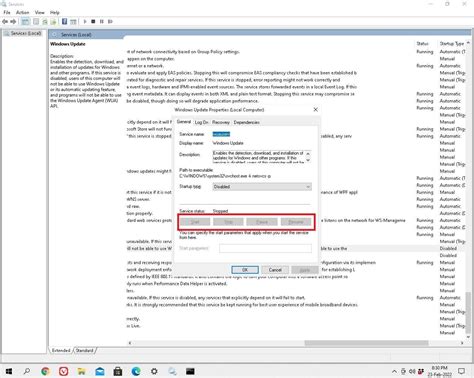Show hidden tray icons chevron
The image size is (474, 378).
coord(394,371)
